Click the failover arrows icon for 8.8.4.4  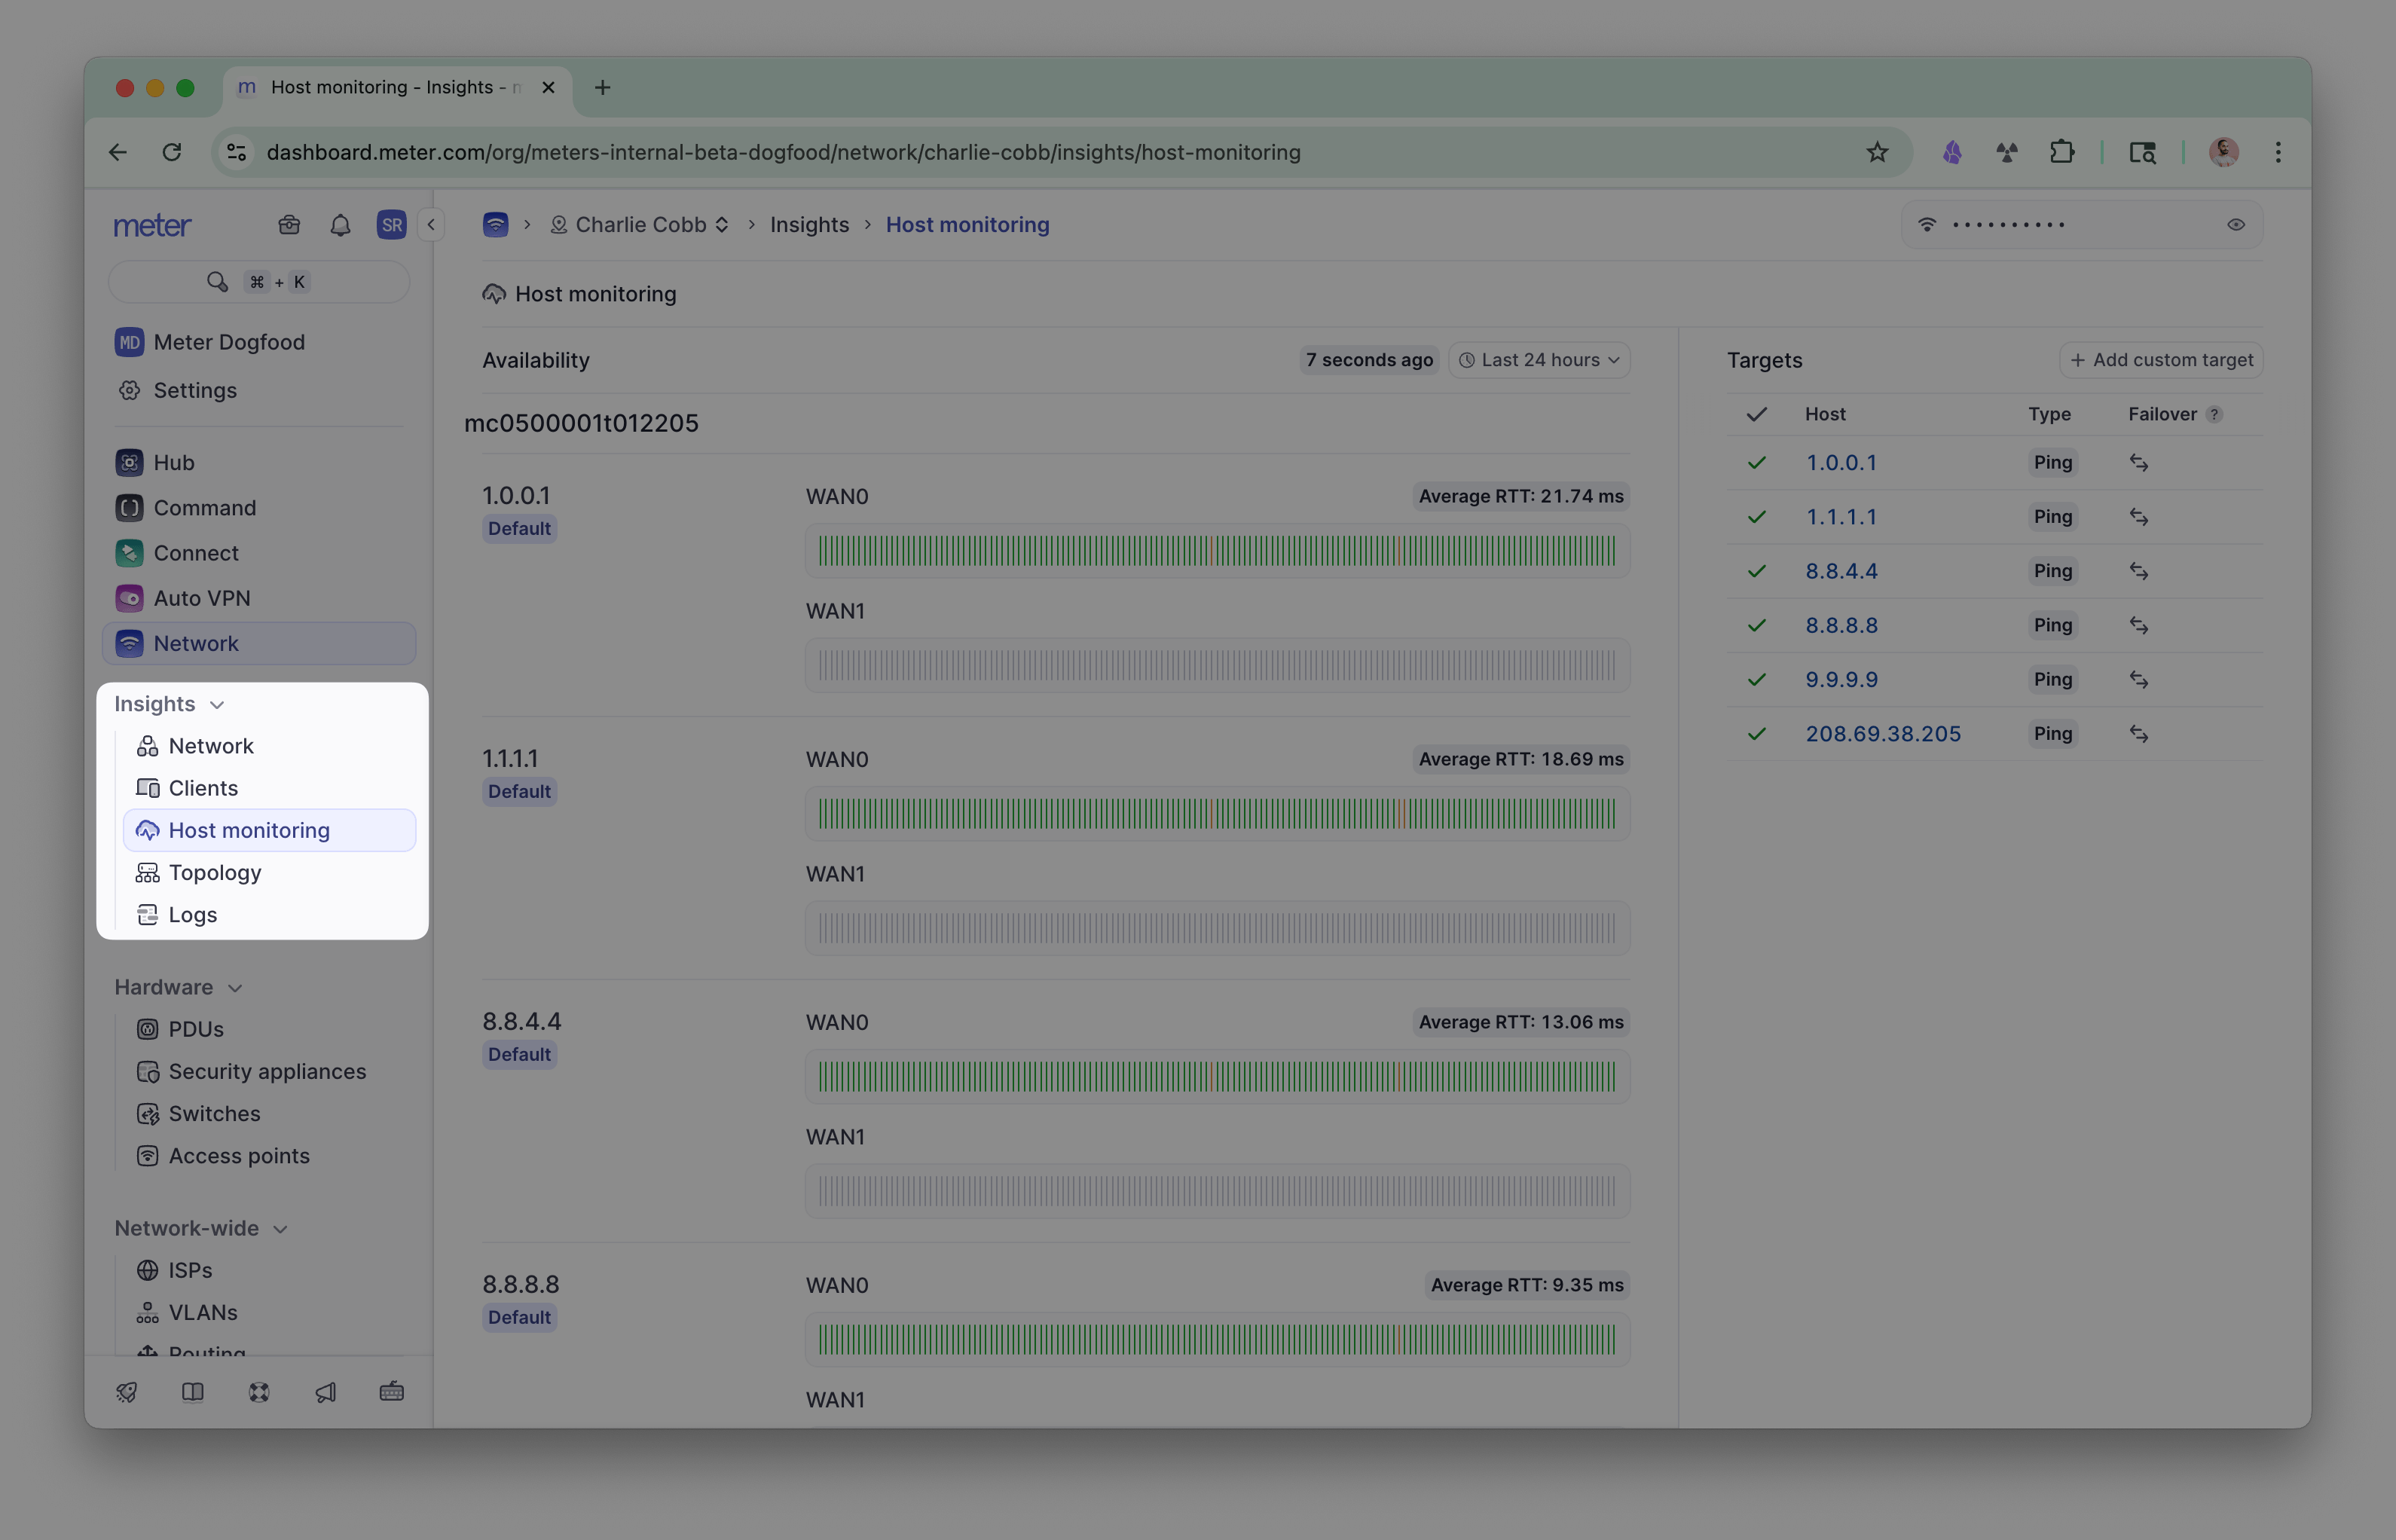2138,571
